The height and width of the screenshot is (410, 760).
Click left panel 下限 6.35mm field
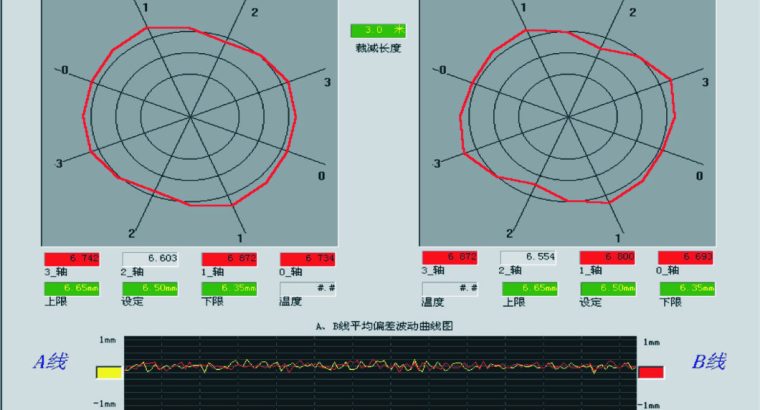tap(229, 289)
